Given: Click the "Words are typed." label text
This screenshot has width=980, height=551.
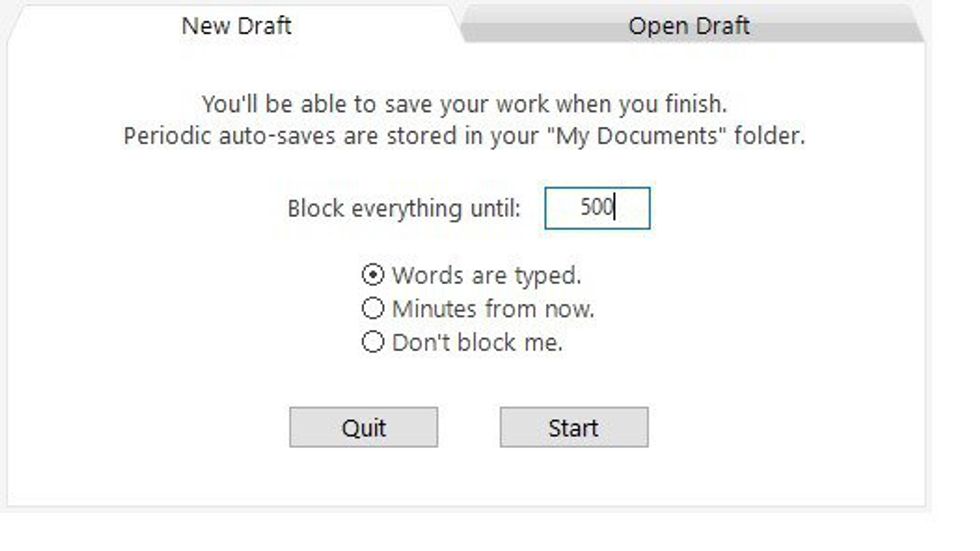Looking at the screenshot, I should 486,275.
